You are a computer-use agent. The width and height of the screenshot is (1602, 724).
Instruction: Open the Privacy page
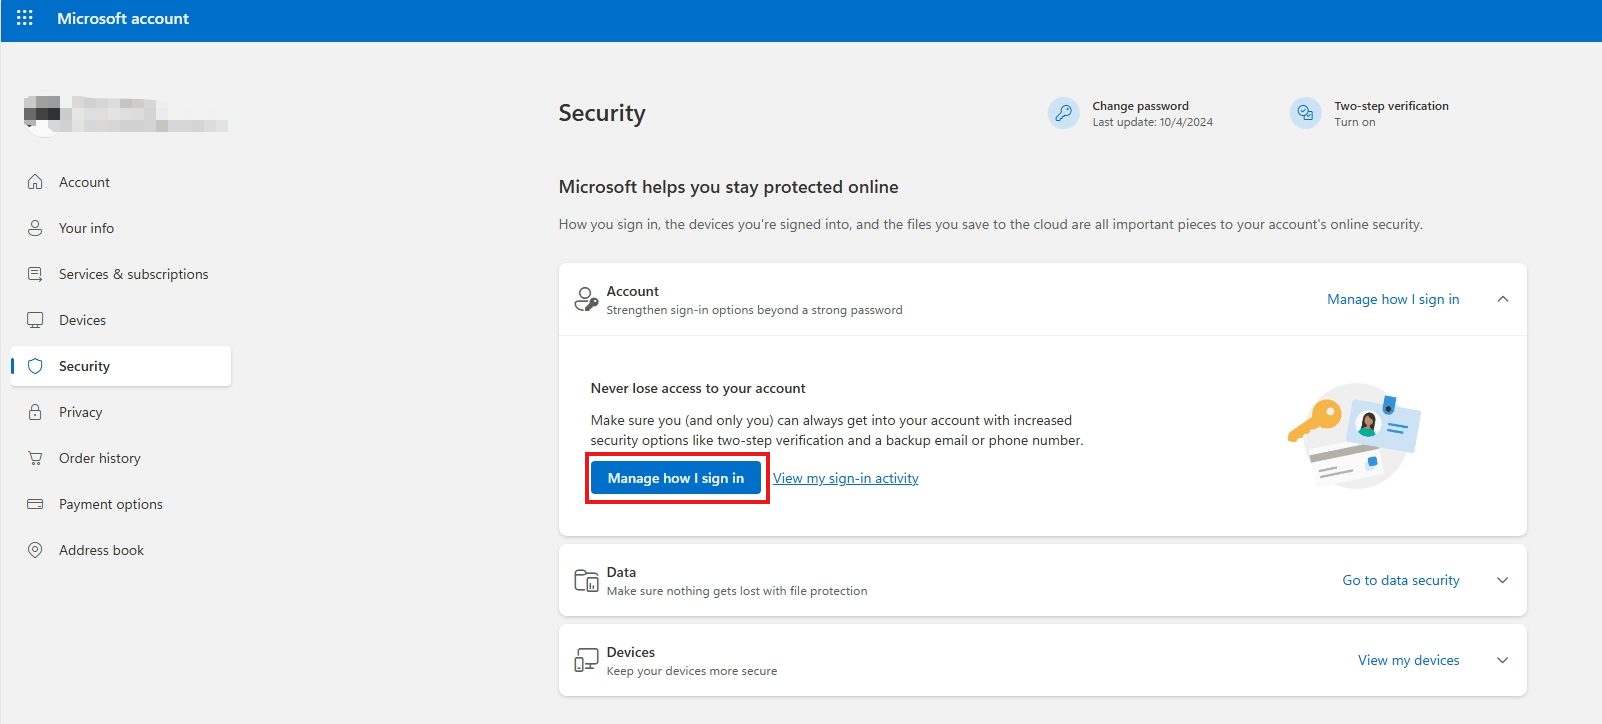121,412
